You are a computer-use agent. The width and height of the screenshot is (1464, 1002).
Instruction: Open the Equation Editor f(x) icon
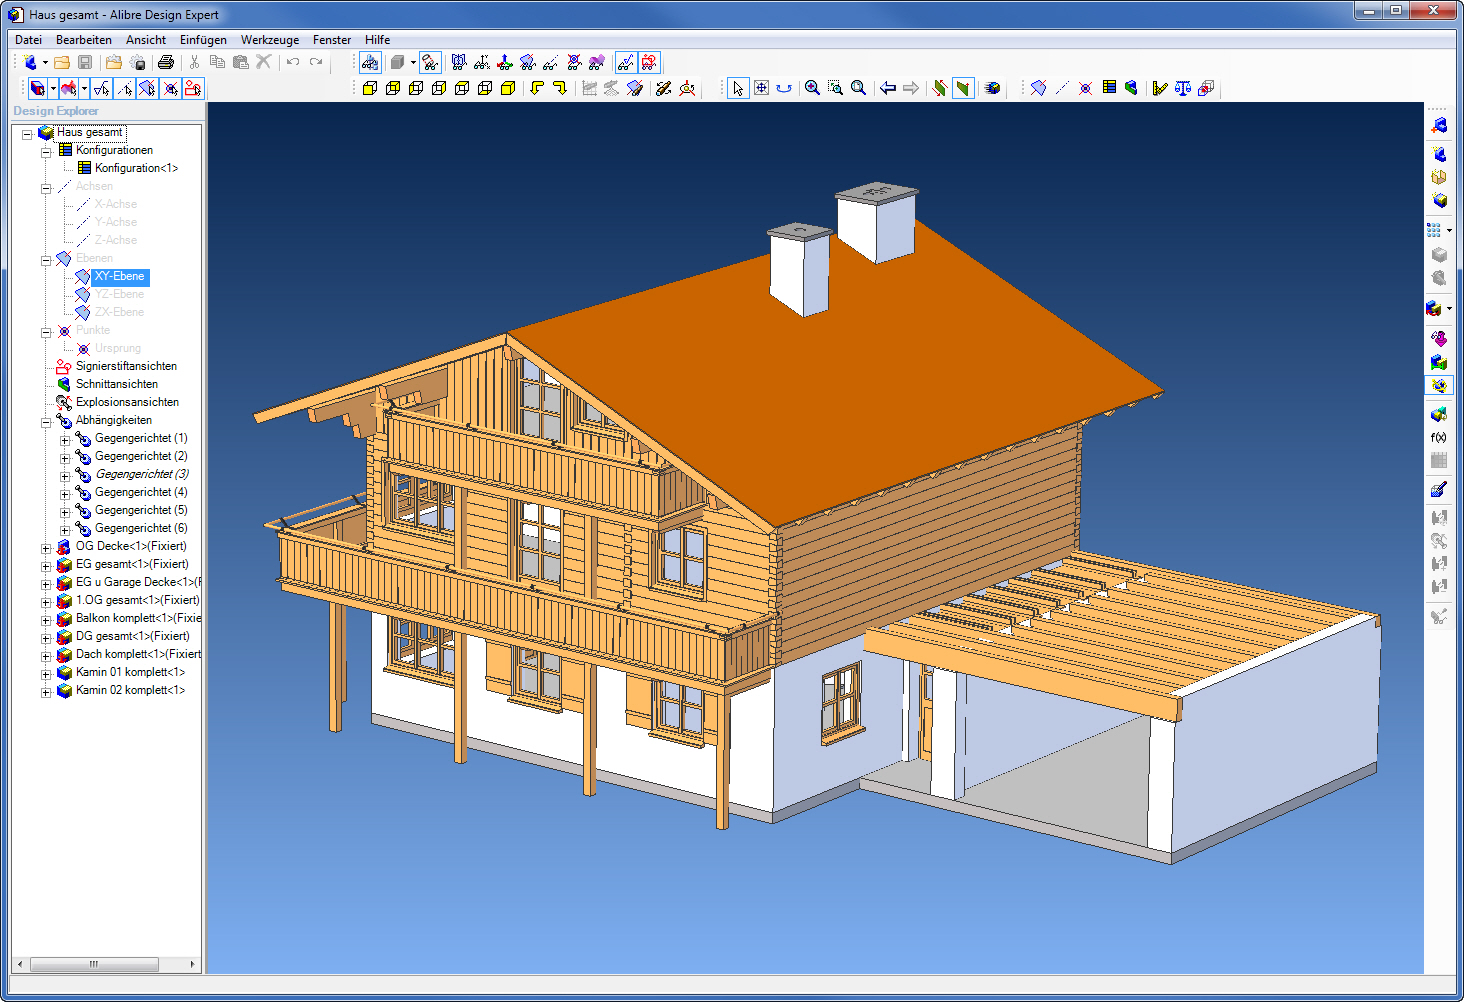click(x=1439, y=438)
